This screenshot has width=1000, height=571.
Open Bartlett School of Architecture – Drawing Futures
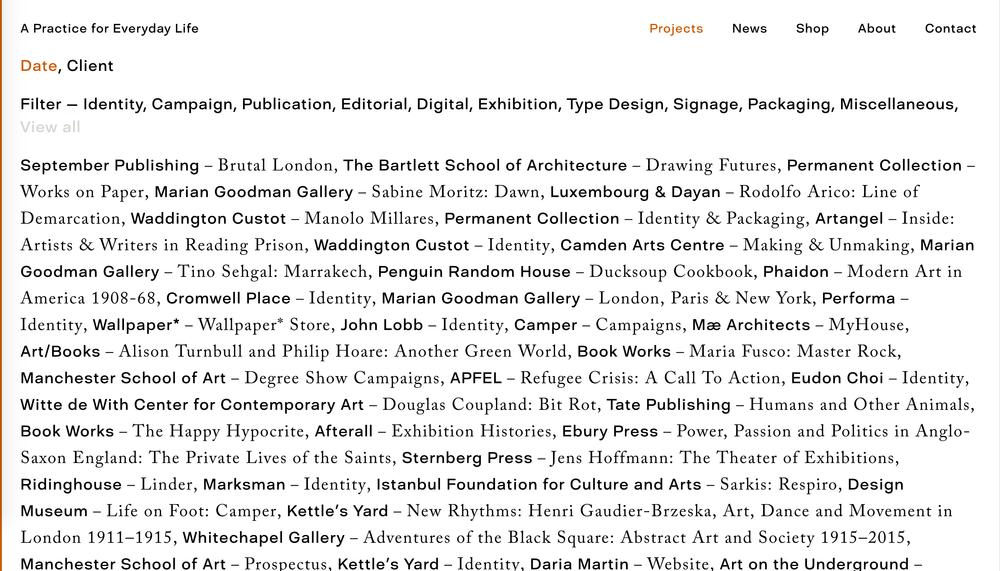pyautogui.click(x=561, y=165)
